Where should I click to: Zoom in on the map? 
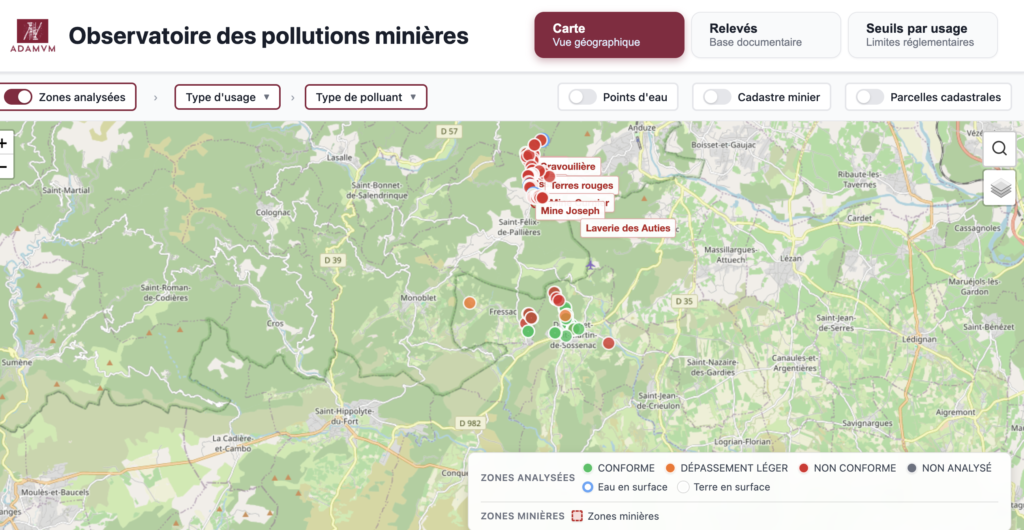[3, 143]
